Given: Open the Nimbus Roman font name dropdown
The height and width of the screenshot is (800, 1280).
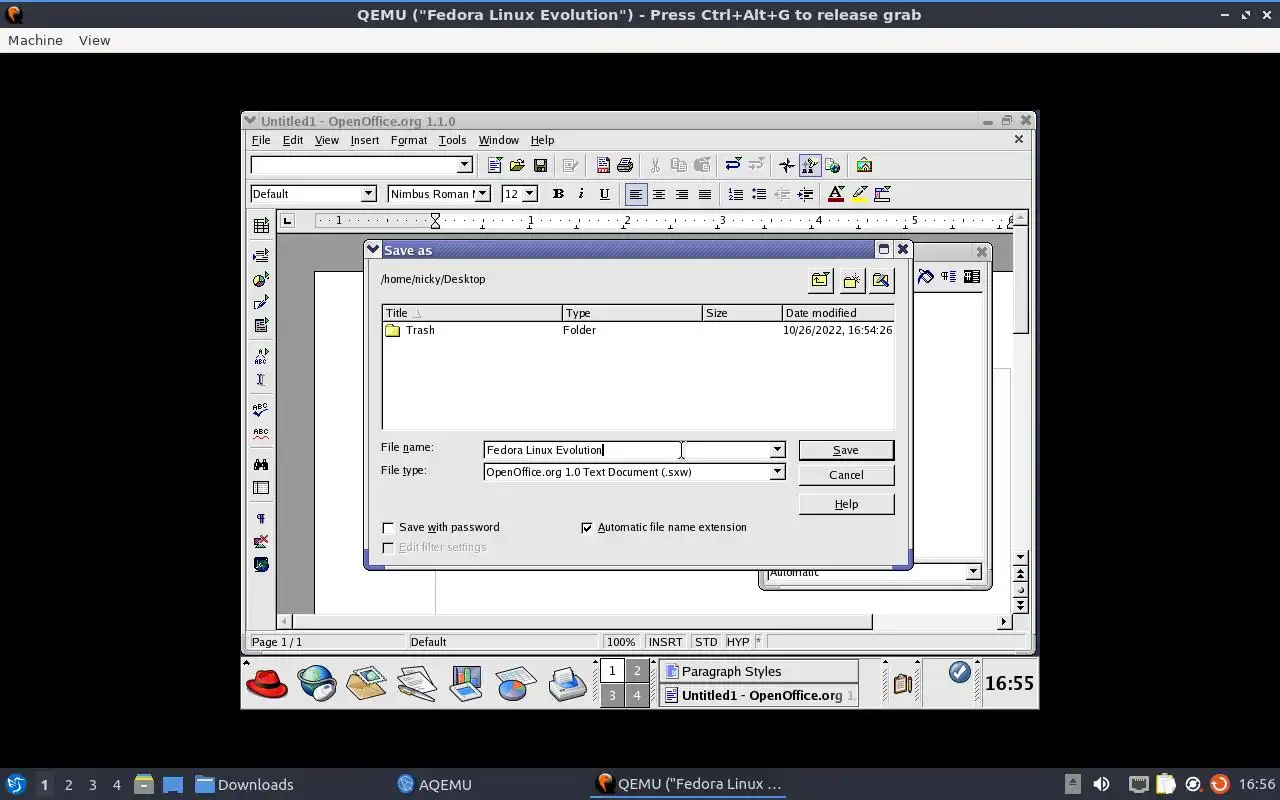Looking at the screenshot, I should (482, 194).
